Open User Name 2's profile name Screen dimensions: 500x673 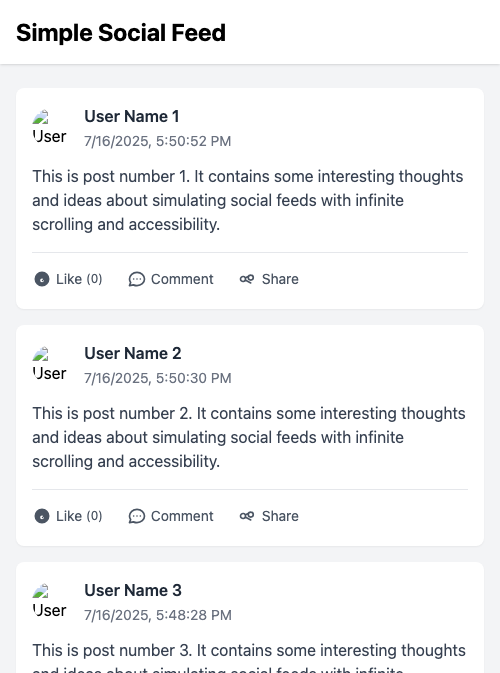point(133,353)
